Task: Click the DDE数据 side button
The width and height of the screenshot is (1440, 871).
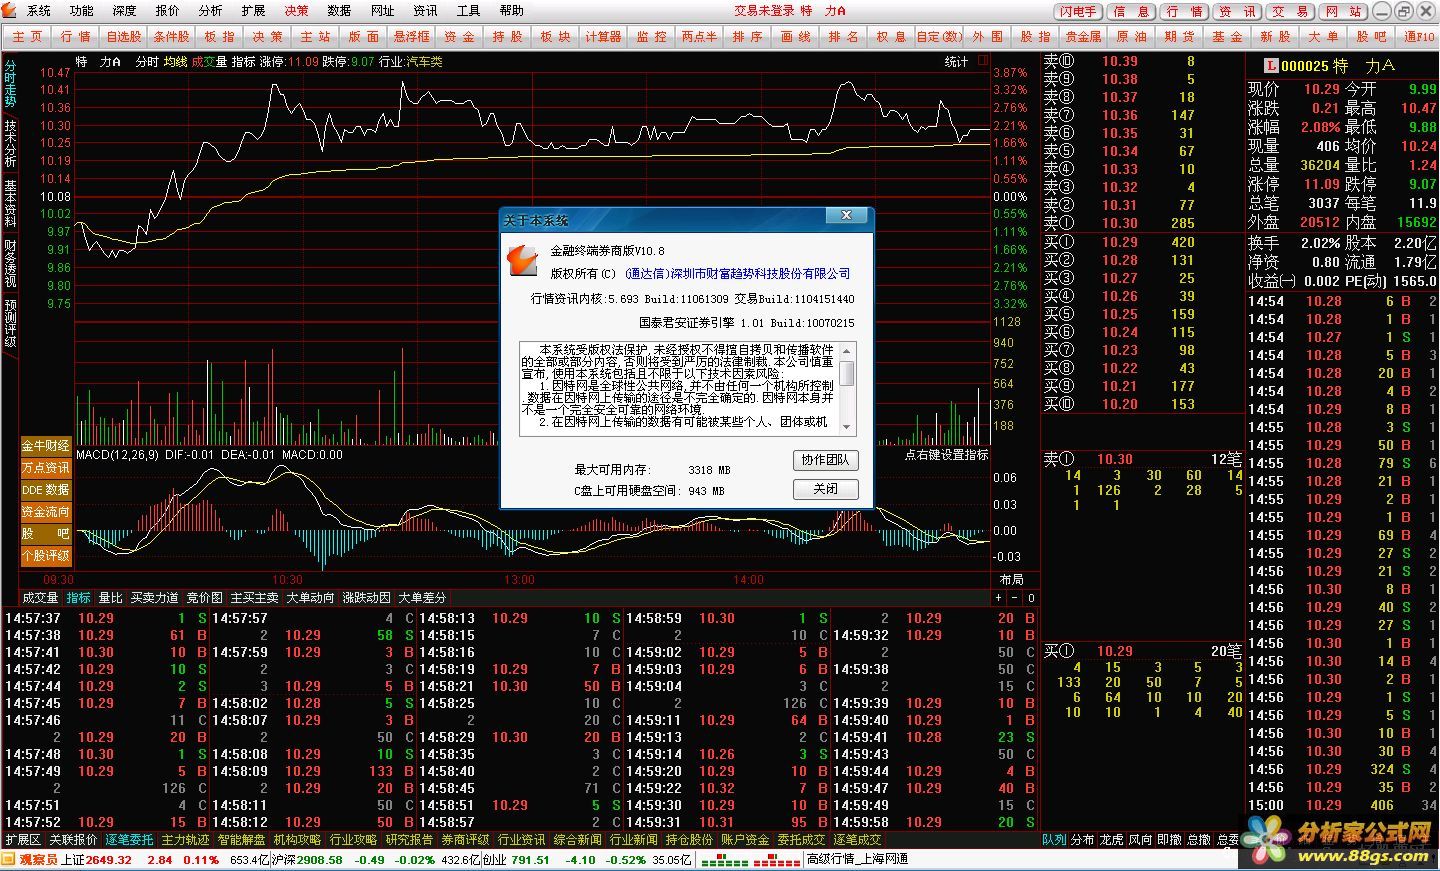Action: [46, 489]
